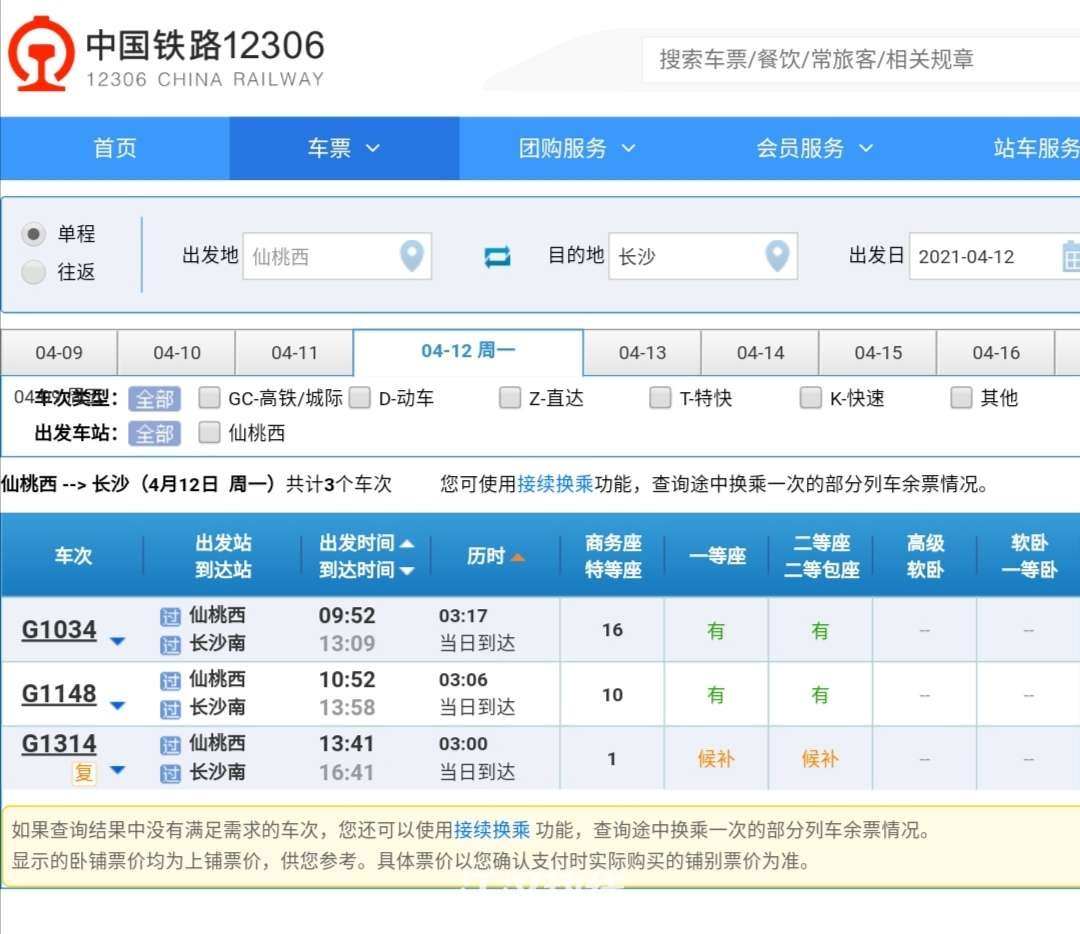Switch to the 04-10 date tab
The image size is (1080, 934).
click(x=177, y=353)
